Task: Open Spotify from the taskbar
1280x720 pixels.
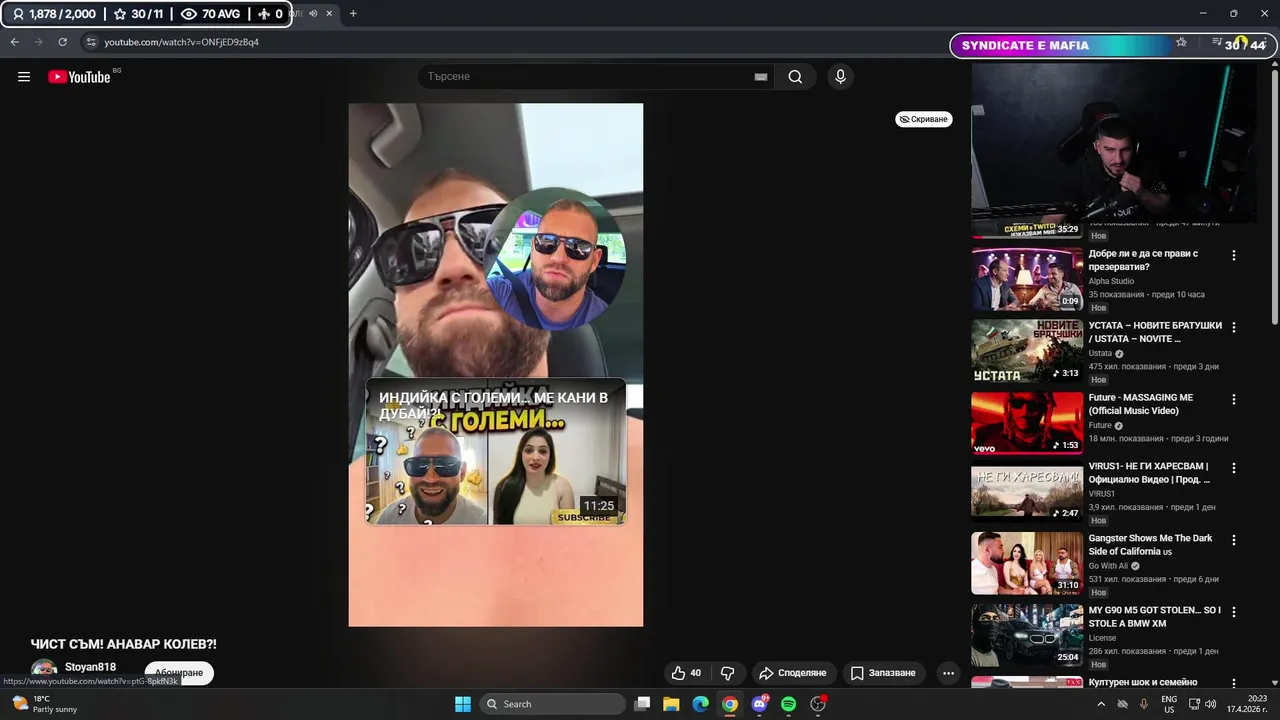Action: (x=788, y=704)
